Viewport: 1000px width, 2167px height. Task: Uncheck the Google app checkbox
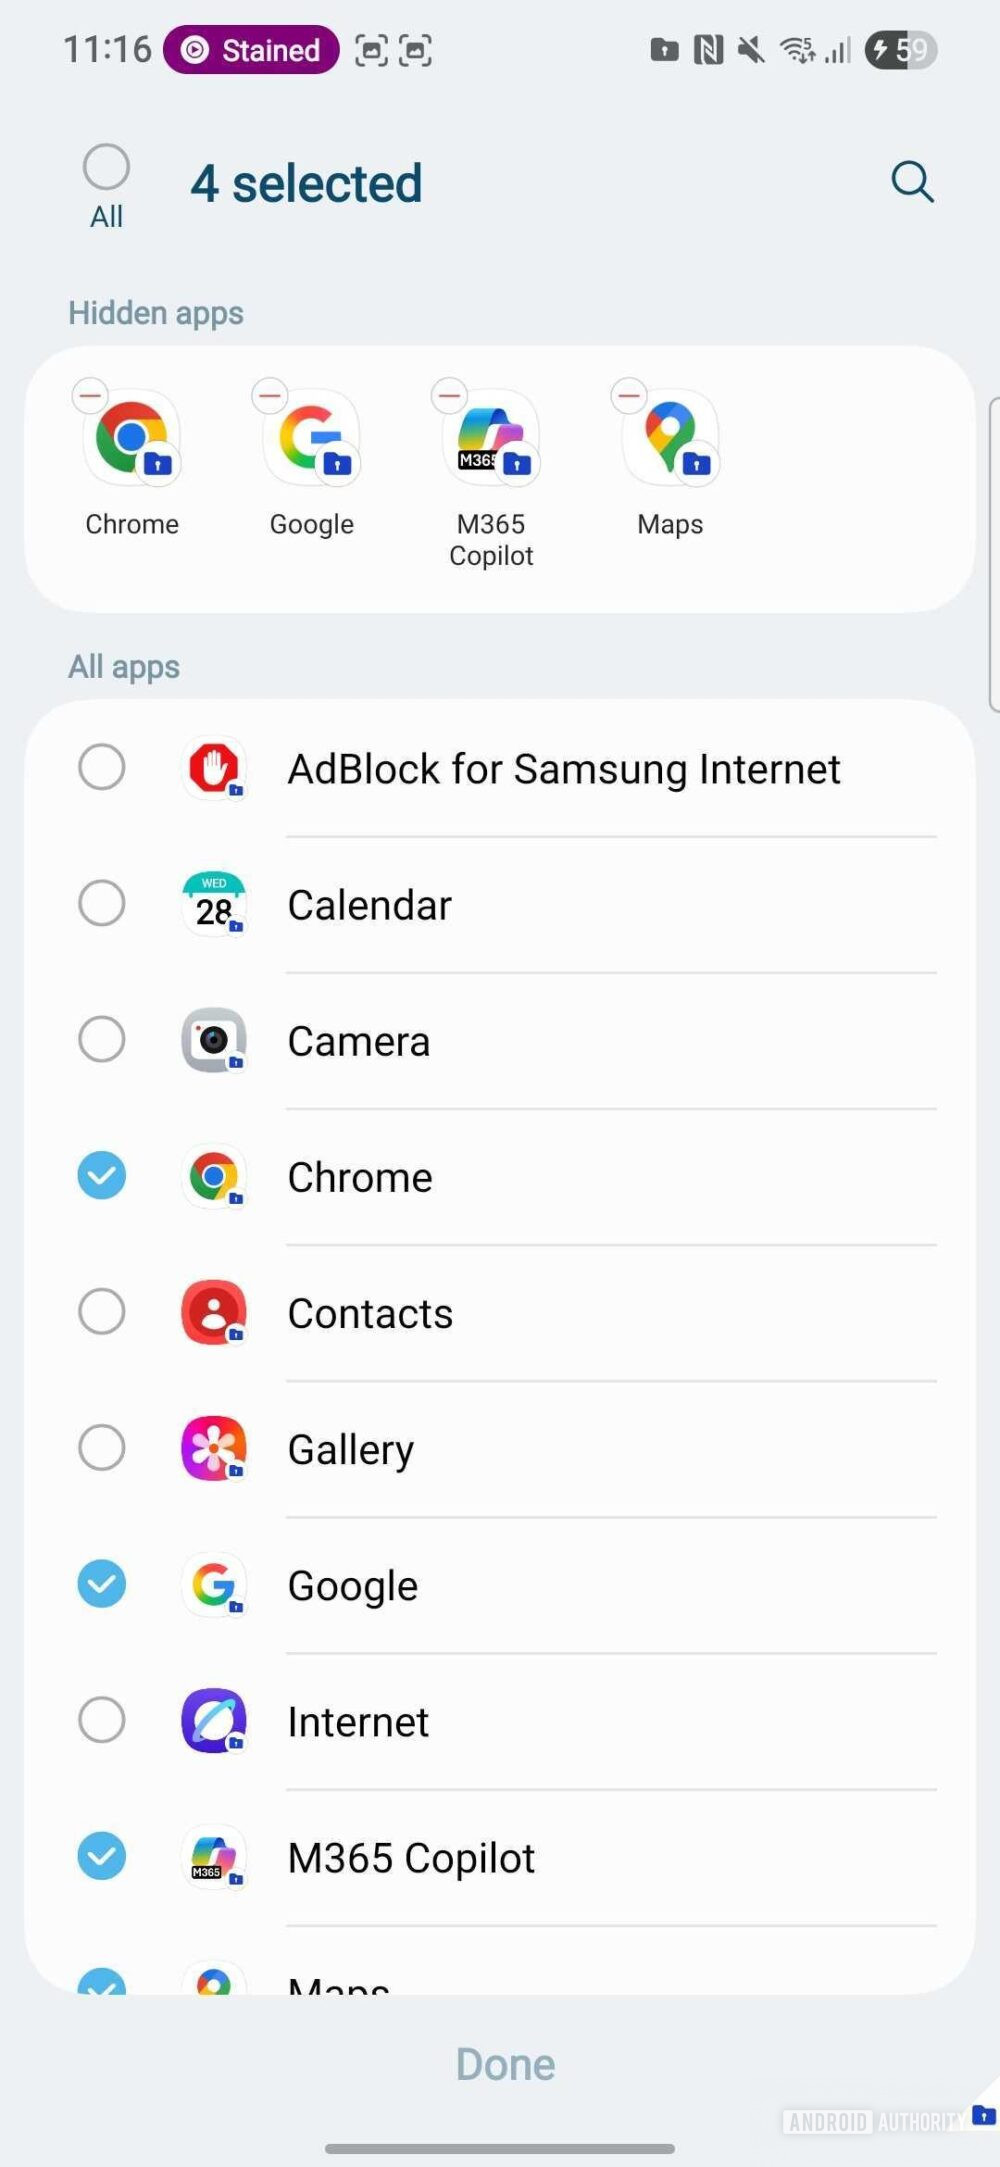click(x=102, y=1584)
